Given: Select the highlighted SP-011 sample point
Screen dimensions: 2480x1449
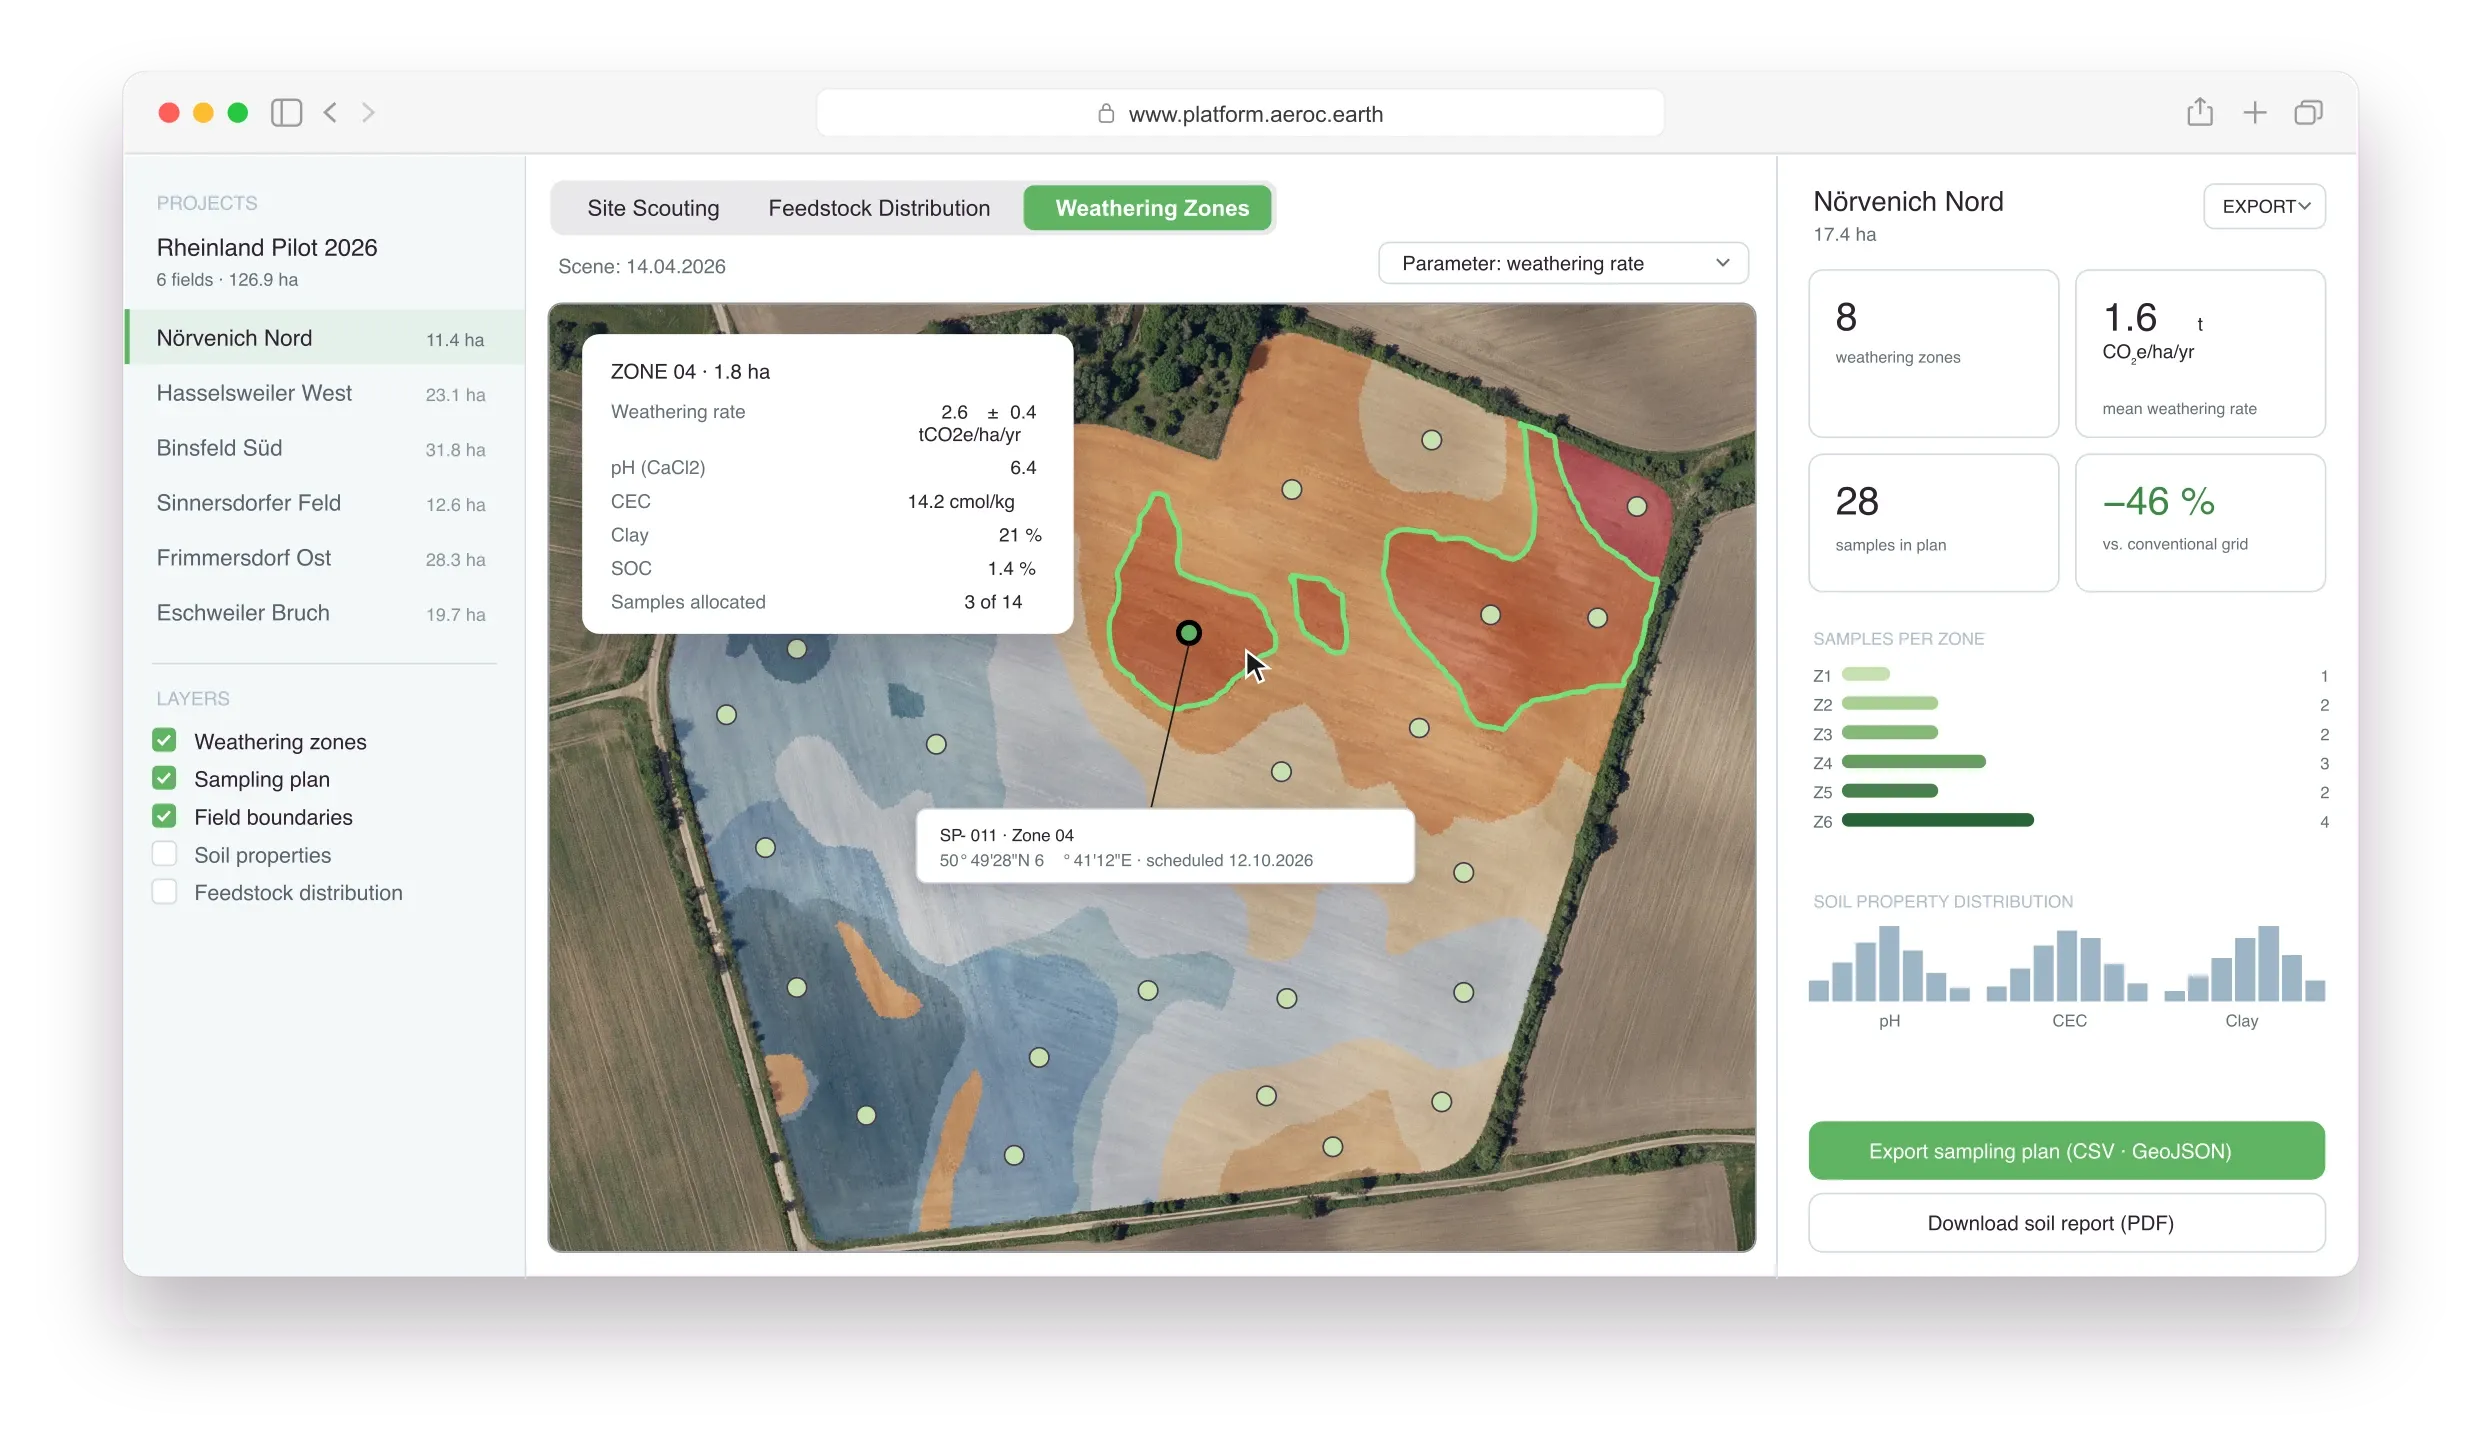Looking at the screenshot, I should pyautogui.click(x=1188, y=632).
